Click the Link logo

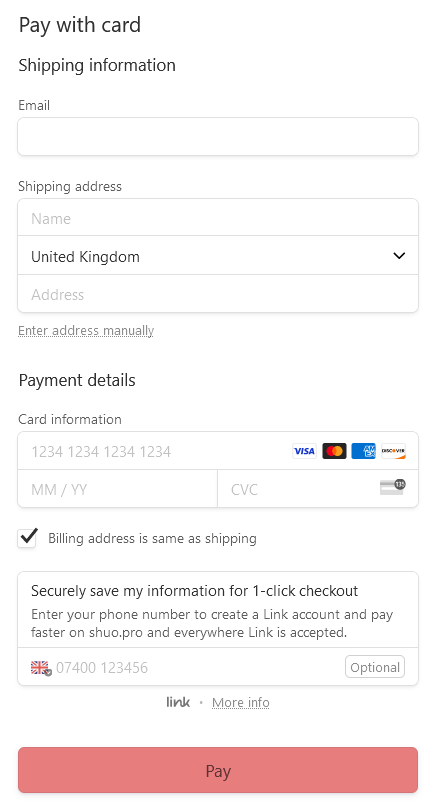click(x=178, y=702)
